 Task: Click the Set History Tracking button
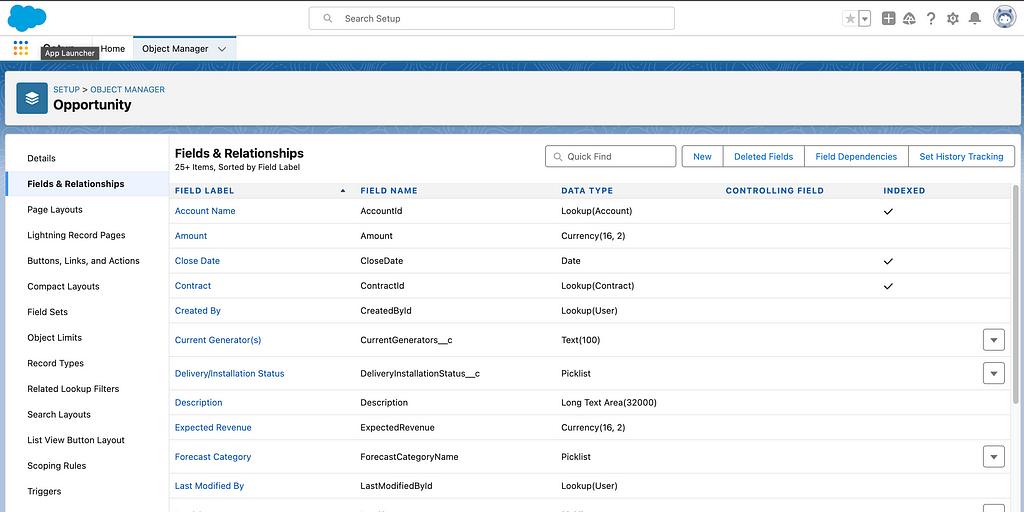(961, 157)
